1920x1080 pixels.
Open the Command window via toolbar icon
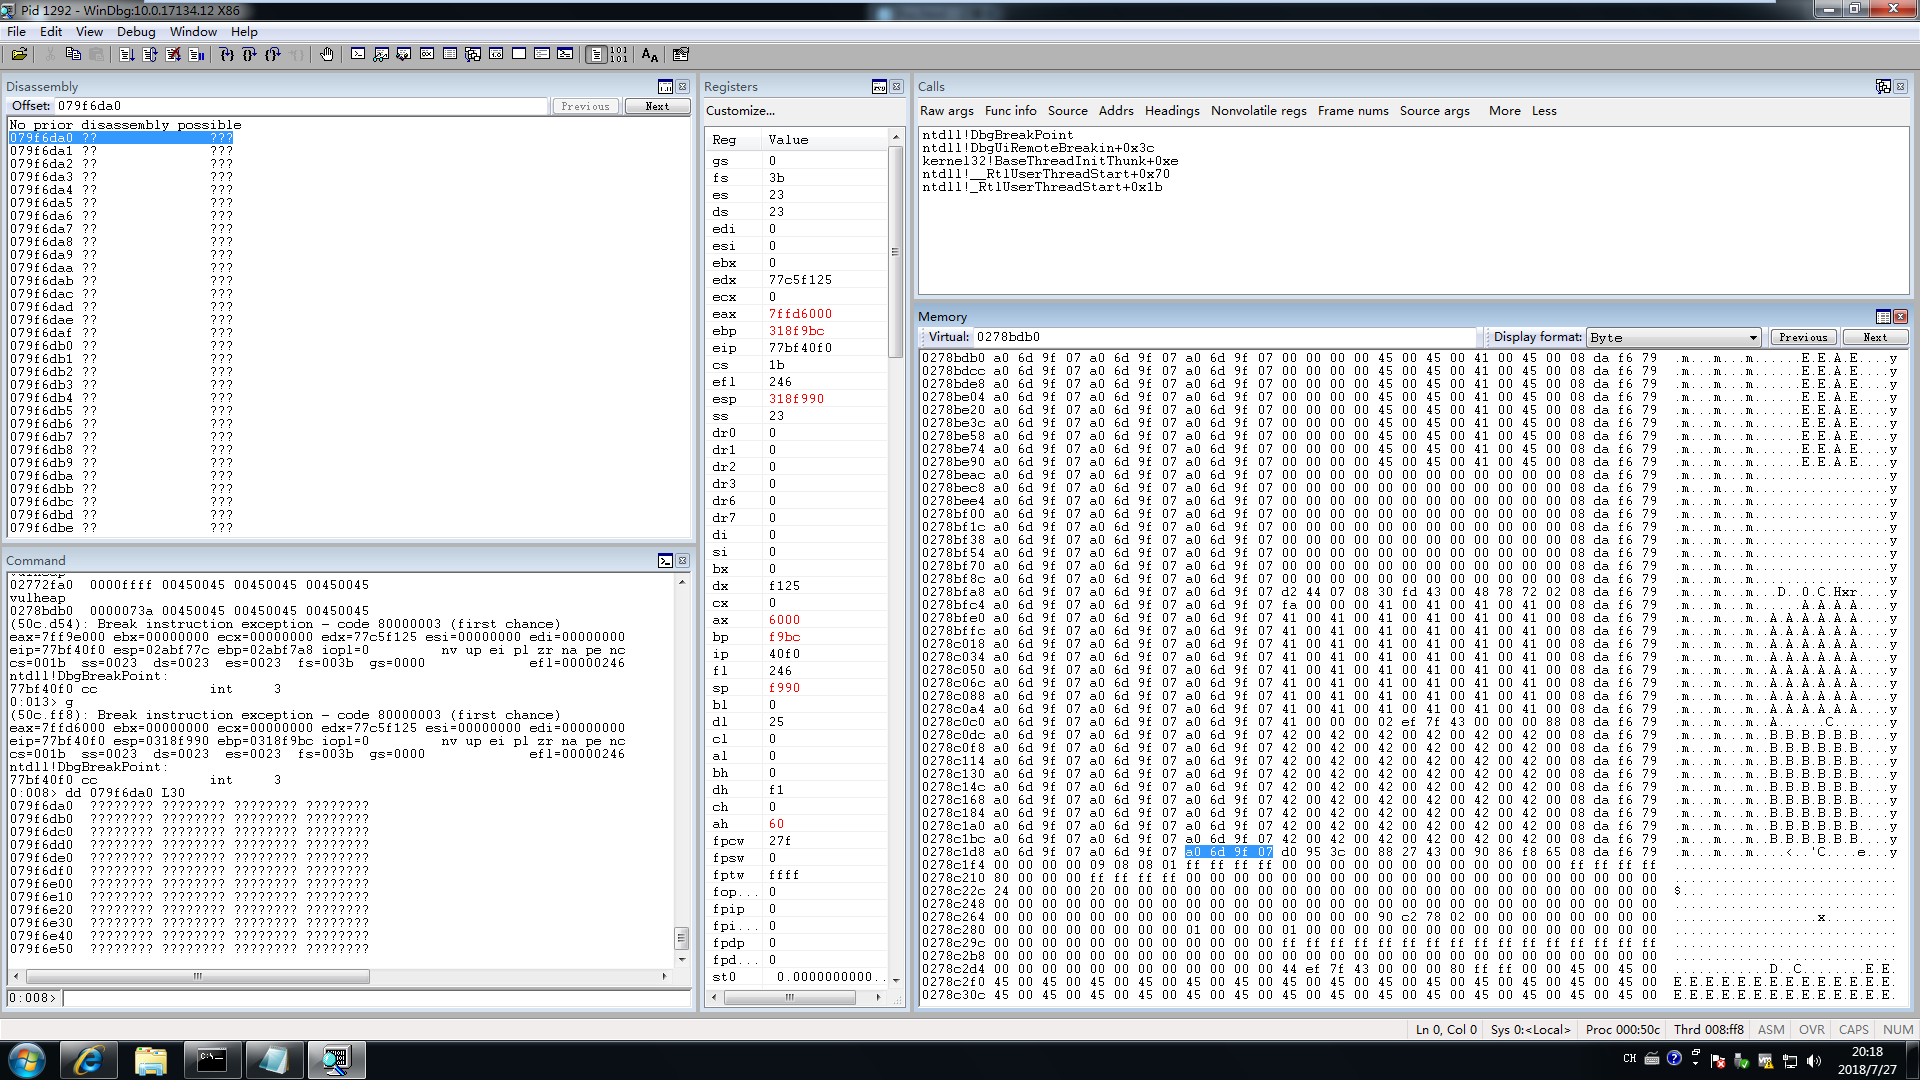tap(358, 54)
